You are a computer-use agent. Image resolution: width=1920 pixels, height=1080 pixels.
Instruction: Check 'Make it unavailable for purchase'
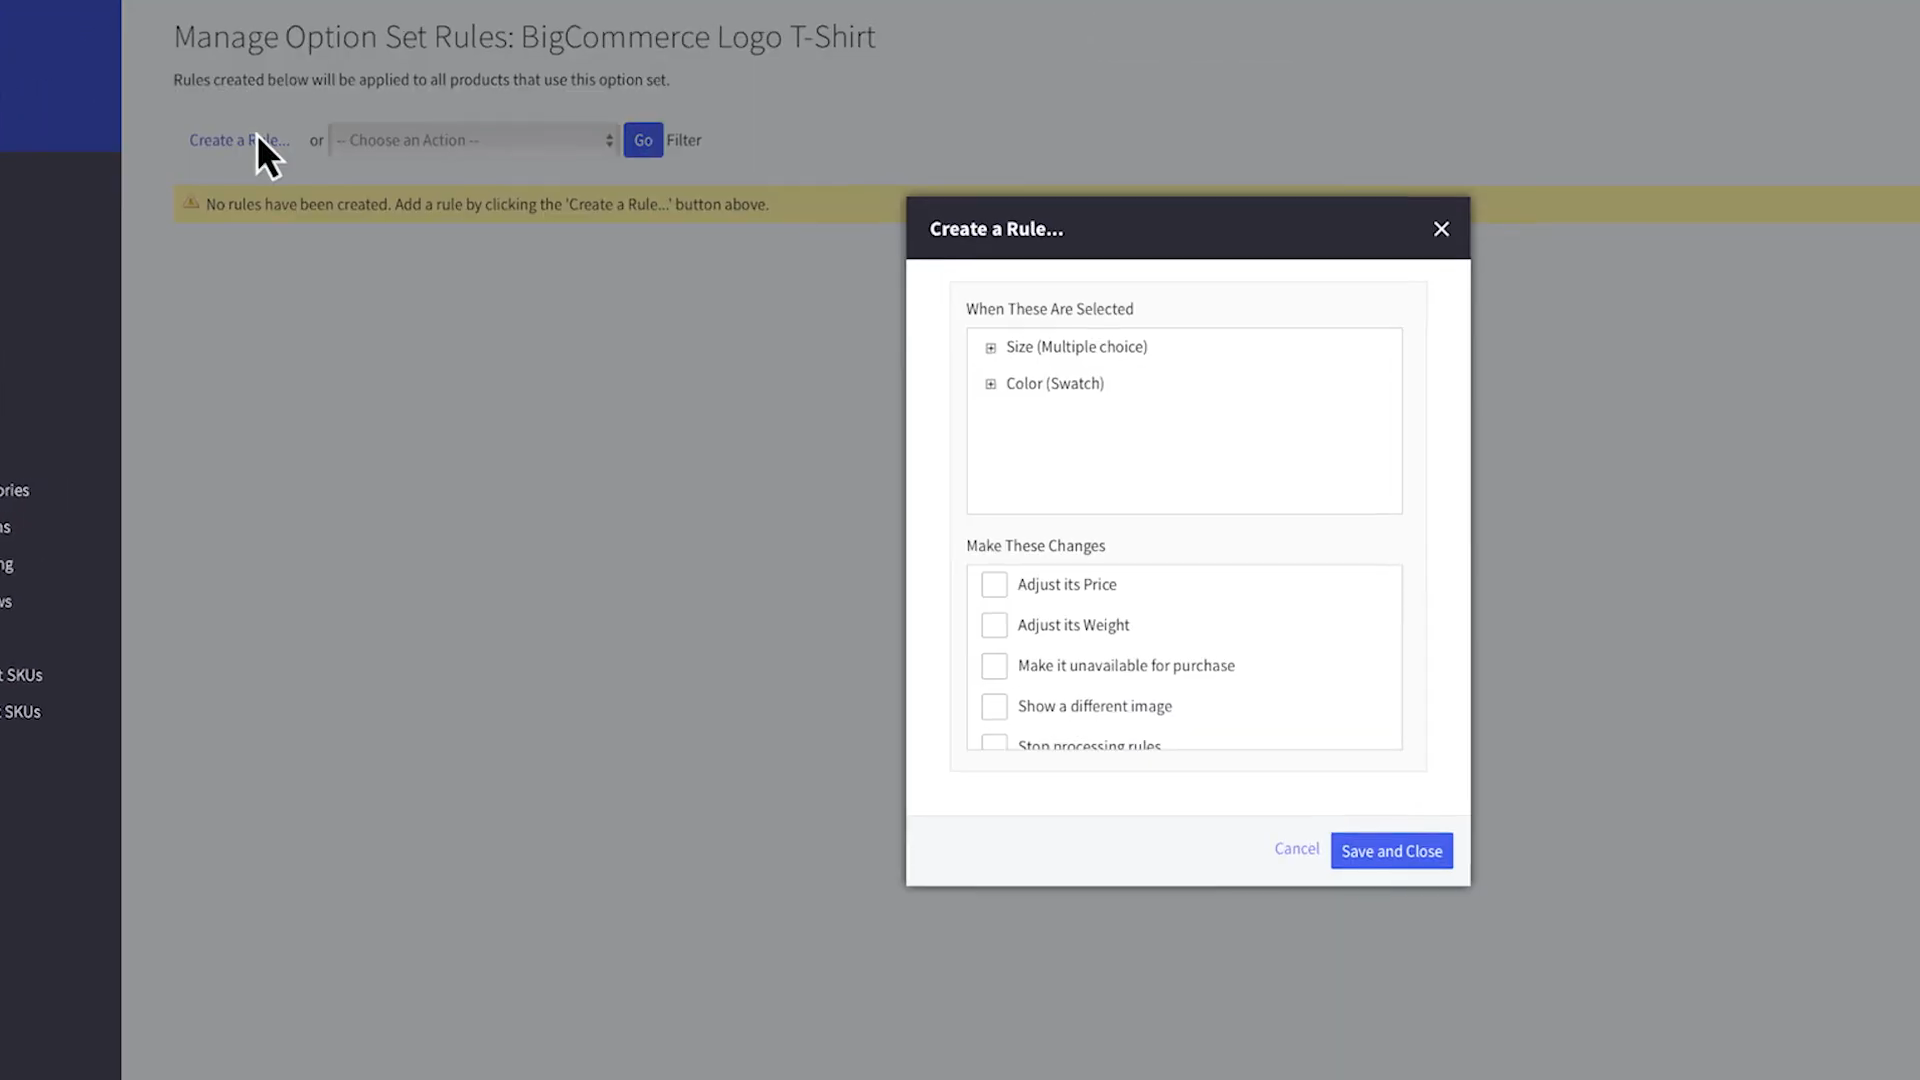coord(994,666)
